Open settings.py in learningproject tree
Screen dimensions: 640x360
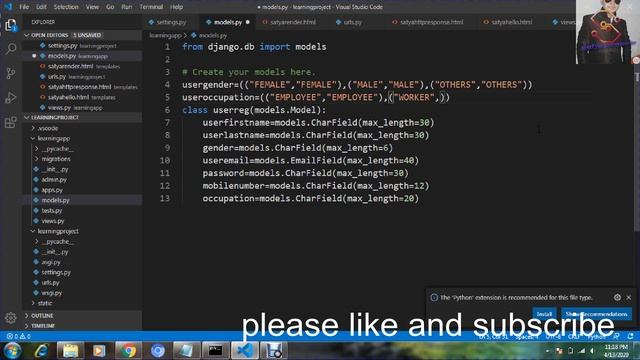click(56, 272)
